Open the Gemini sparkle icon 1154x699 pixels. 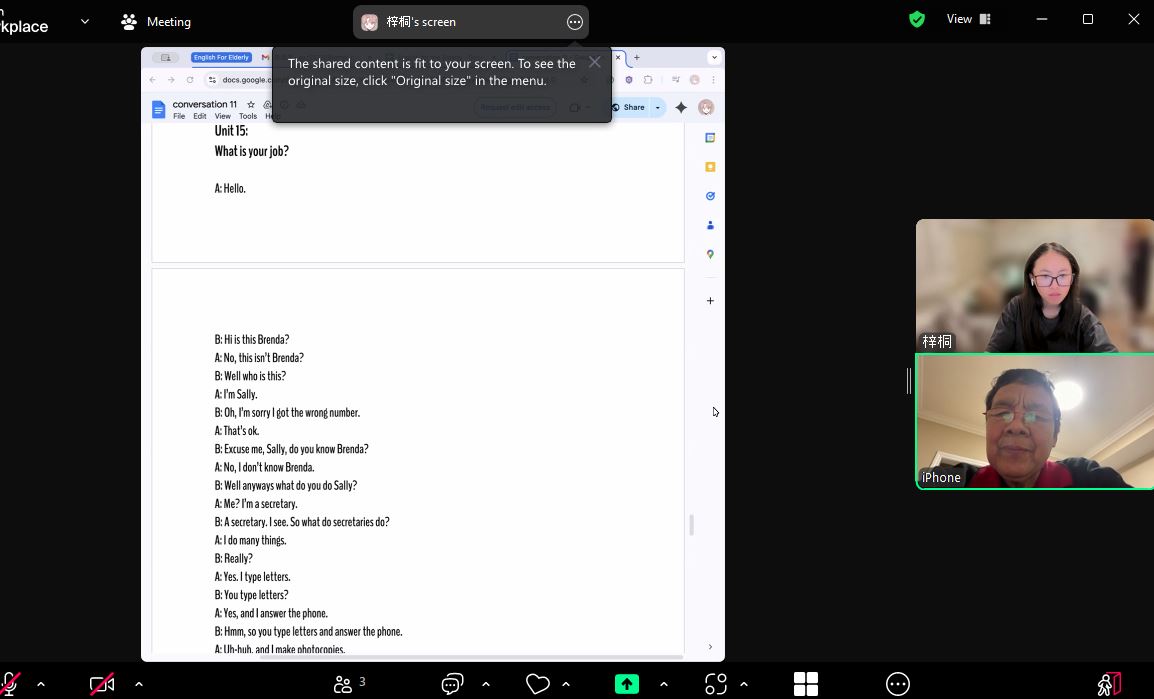[682, 107]
